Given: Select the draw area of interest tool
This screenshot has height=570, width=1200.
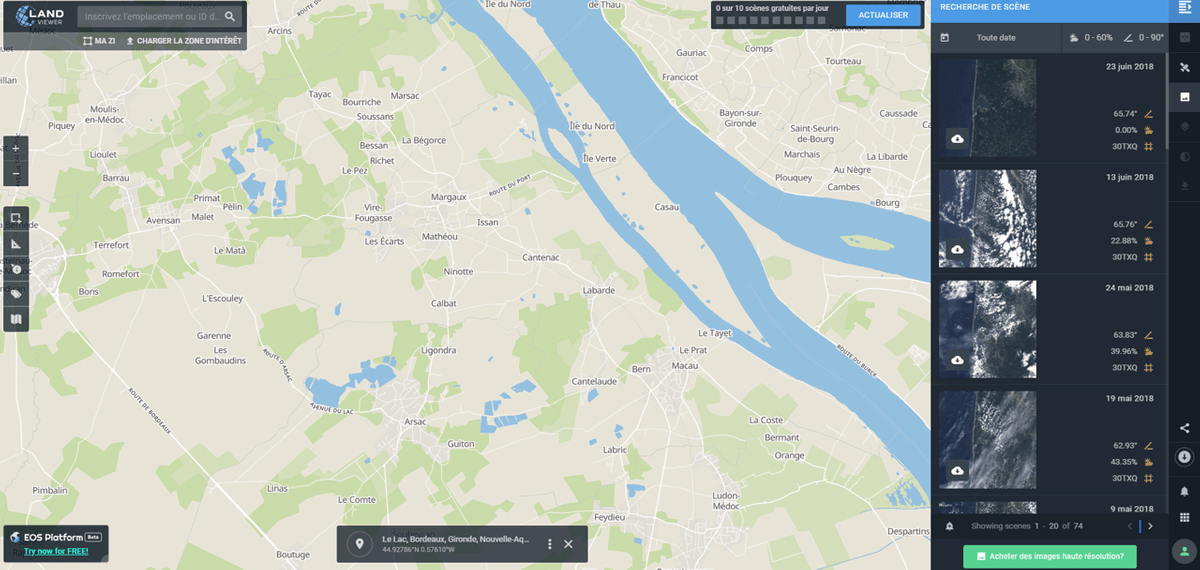Looking at the screenshot, I should click(x=15, y=218).
